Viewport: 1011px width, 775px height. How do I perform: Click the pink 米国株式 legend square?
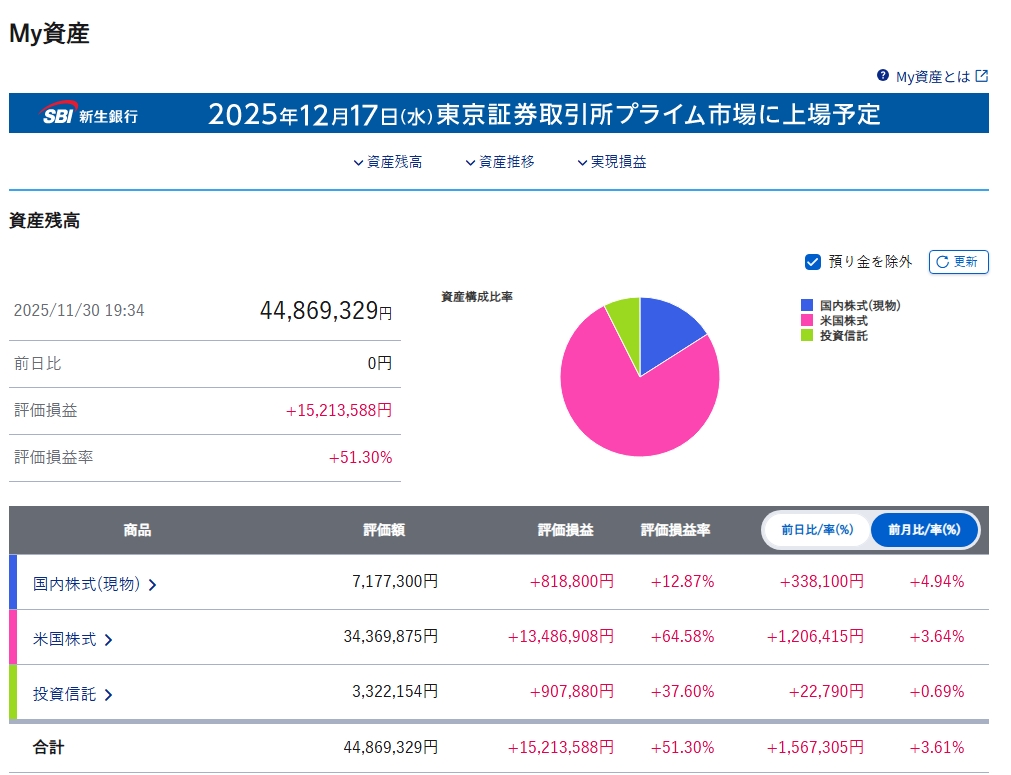click(807, 321)
